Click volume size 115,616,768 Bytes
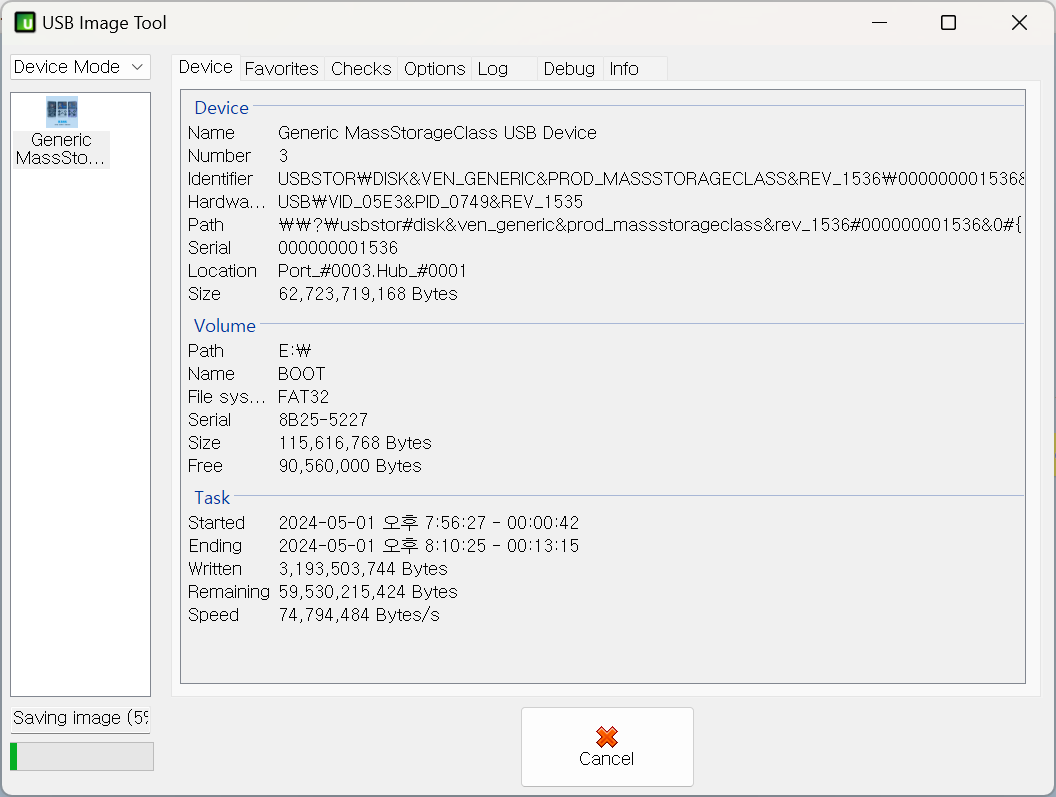The width and height of the screenshot is (1056, 797). click(x=355, y=443)
